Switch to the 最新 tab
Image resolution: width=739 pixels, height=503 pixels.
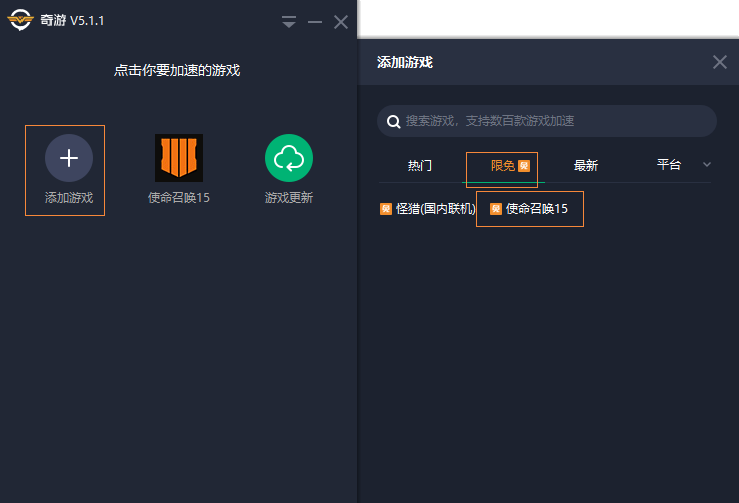pyautogui.click(x=586, y=165)
